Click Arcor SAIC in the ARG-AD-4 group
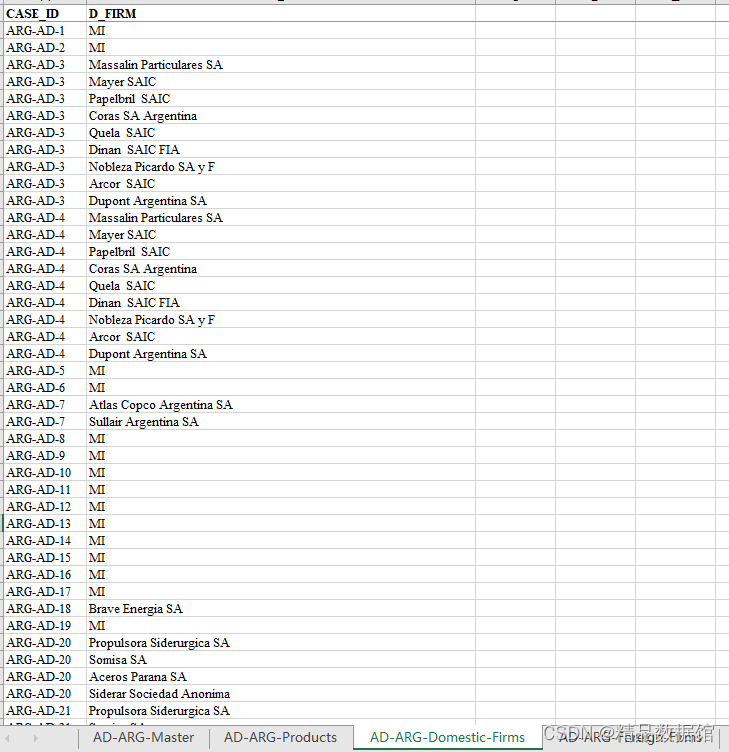The image size is (729, 752). click(281, 337)
